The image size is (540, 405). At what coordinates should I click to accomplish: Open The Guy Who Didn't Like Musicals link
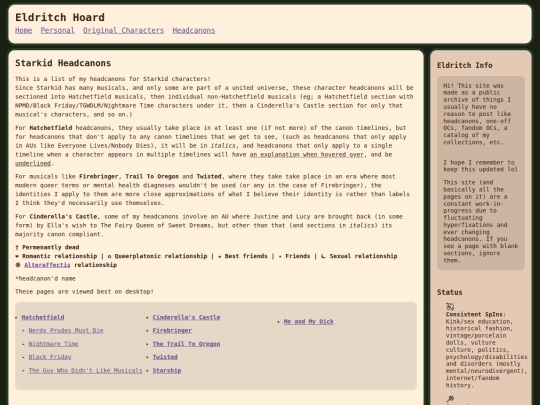[85, 371]
